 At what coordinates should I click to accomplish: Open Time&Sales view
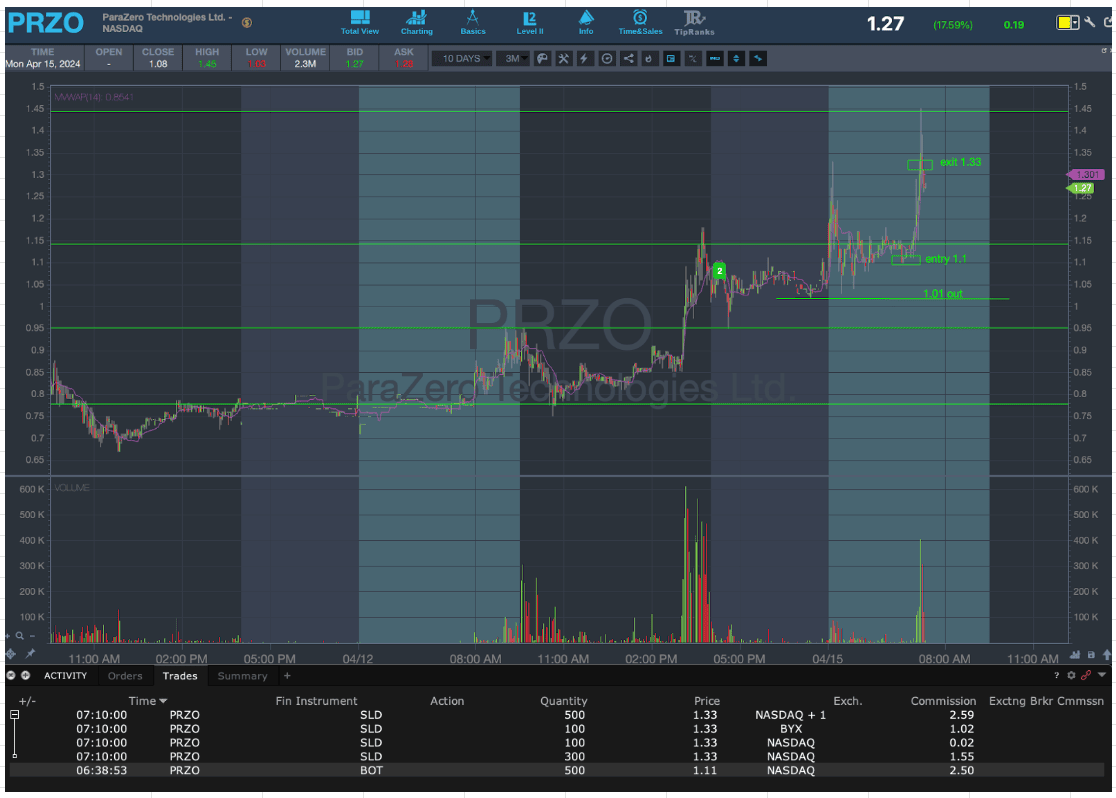640,22
